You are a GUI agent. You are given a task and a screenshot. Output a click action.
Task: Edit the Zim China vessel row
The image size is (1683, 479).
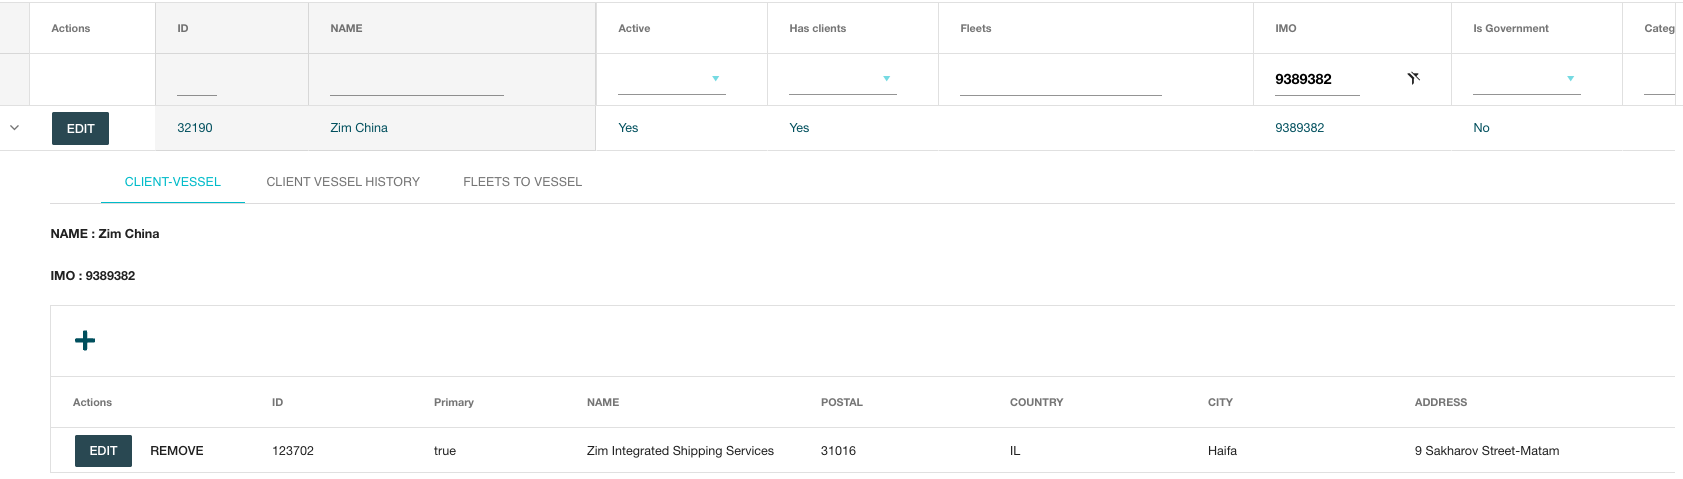point(80,128)
